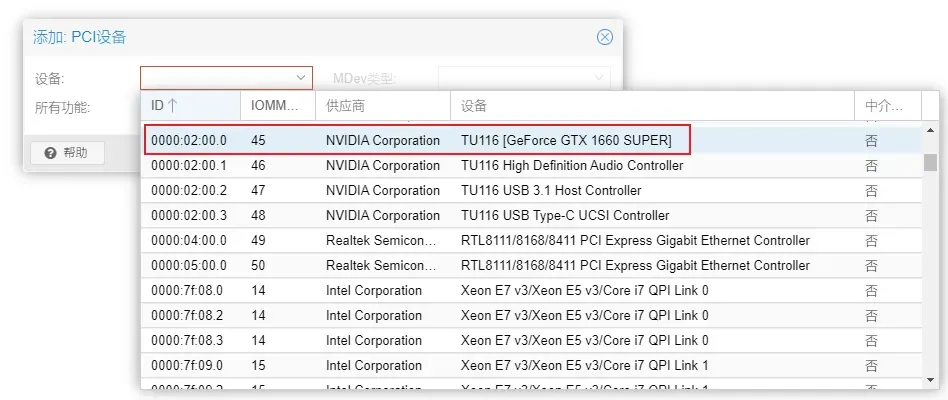The width and height of the screenshot is (948, 400).
Task: Sort by 供应商 column header
Action: coord(381,105)
